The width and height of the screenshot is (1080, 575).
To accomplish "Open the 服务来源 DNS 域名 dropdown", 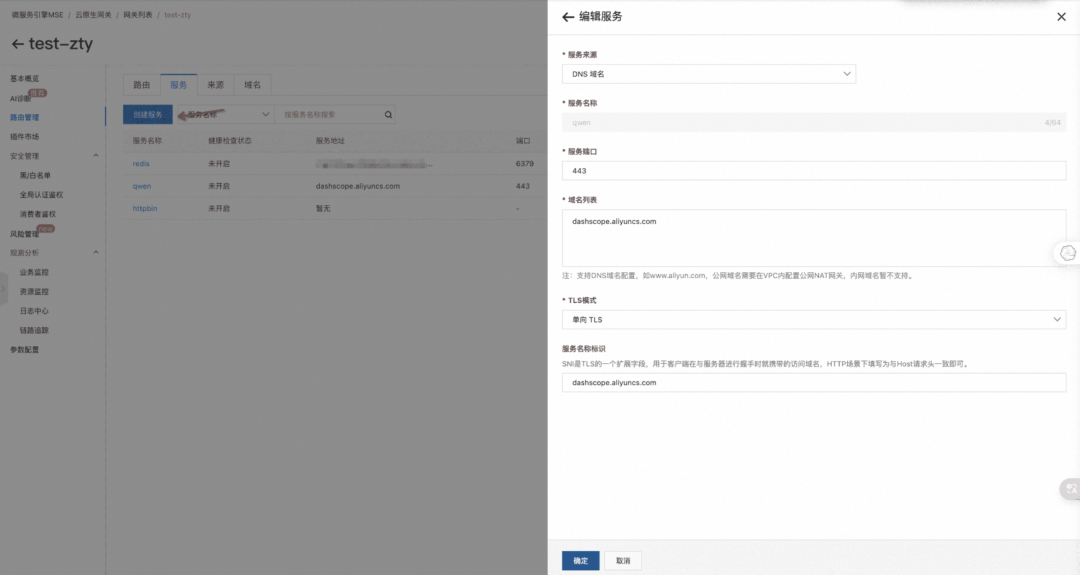I will tap(708, 74).
